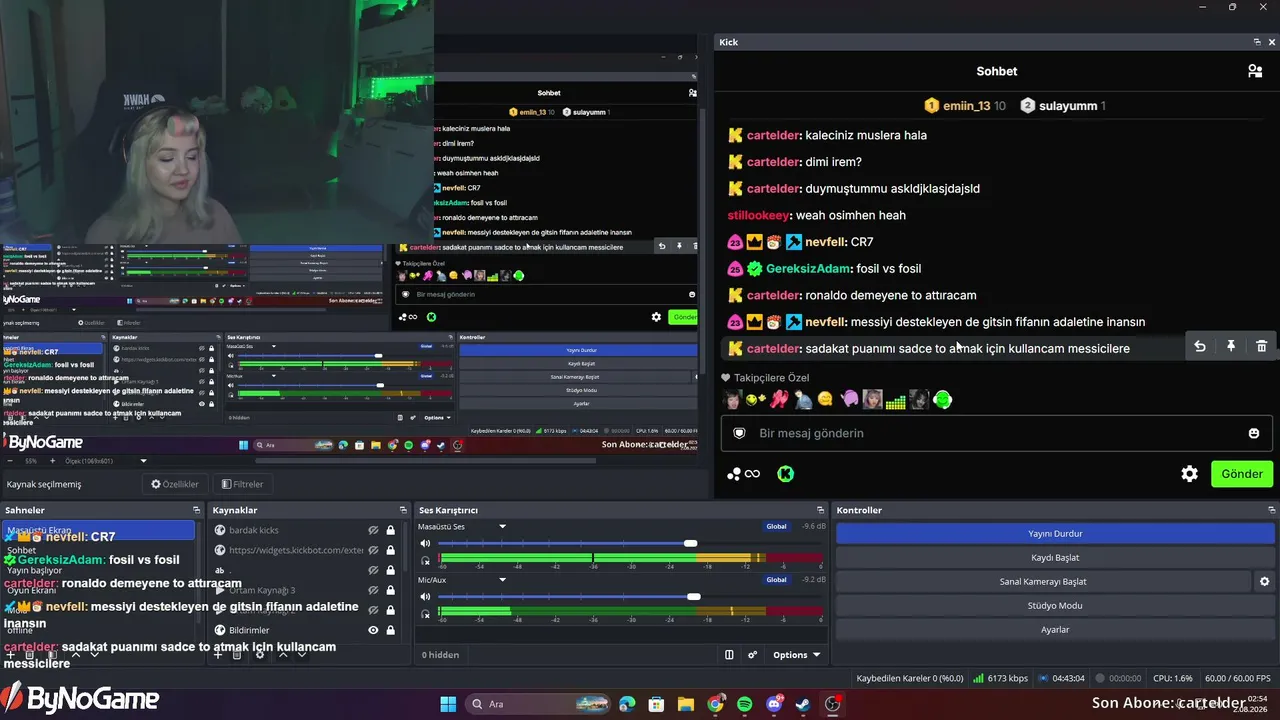The image size is (1280, 720).
Task: Float the Kick dock panel
Action: click(1257, 42)
